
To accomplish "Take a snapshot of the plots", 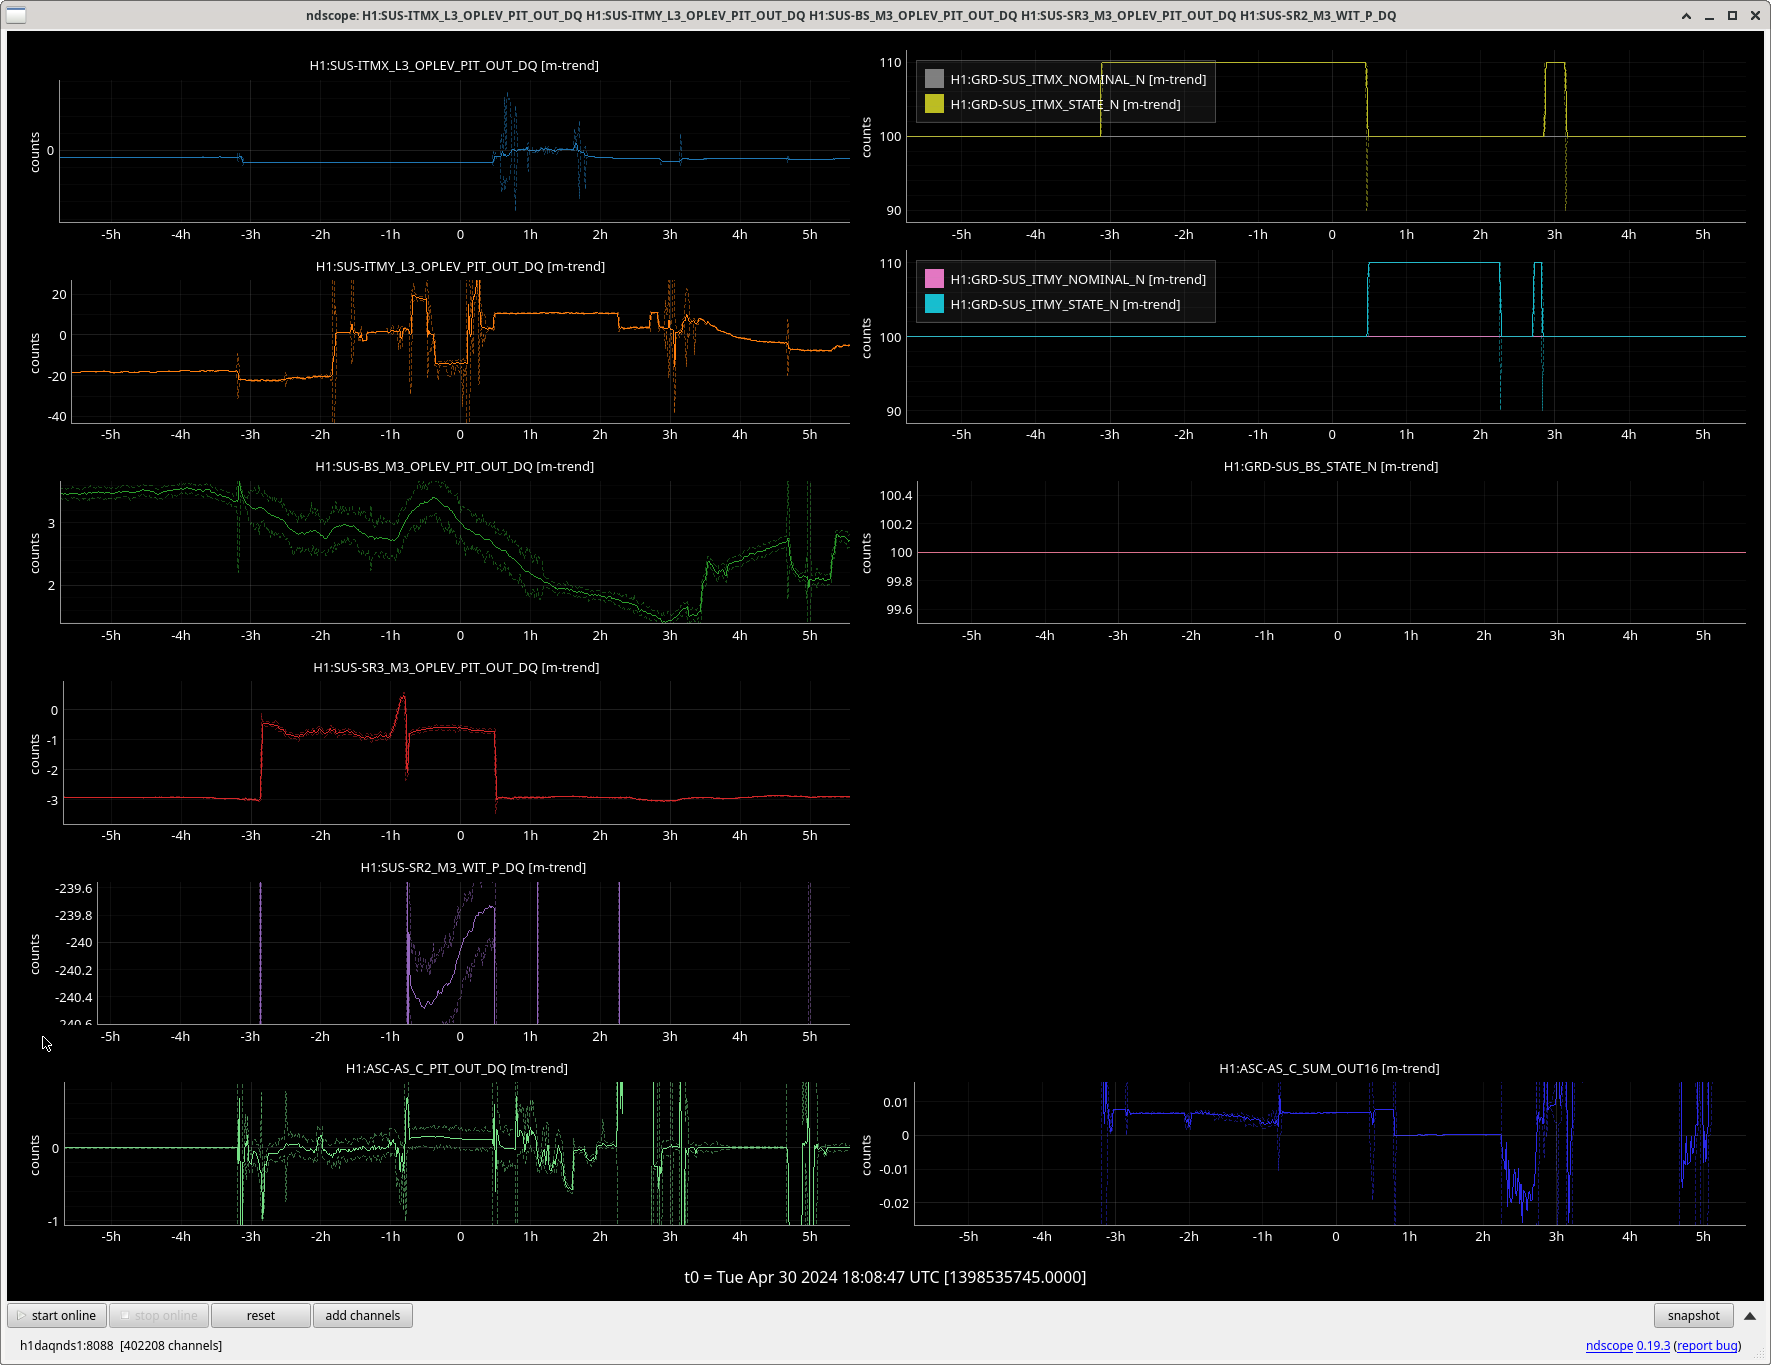I will tap(1693, 1315).
